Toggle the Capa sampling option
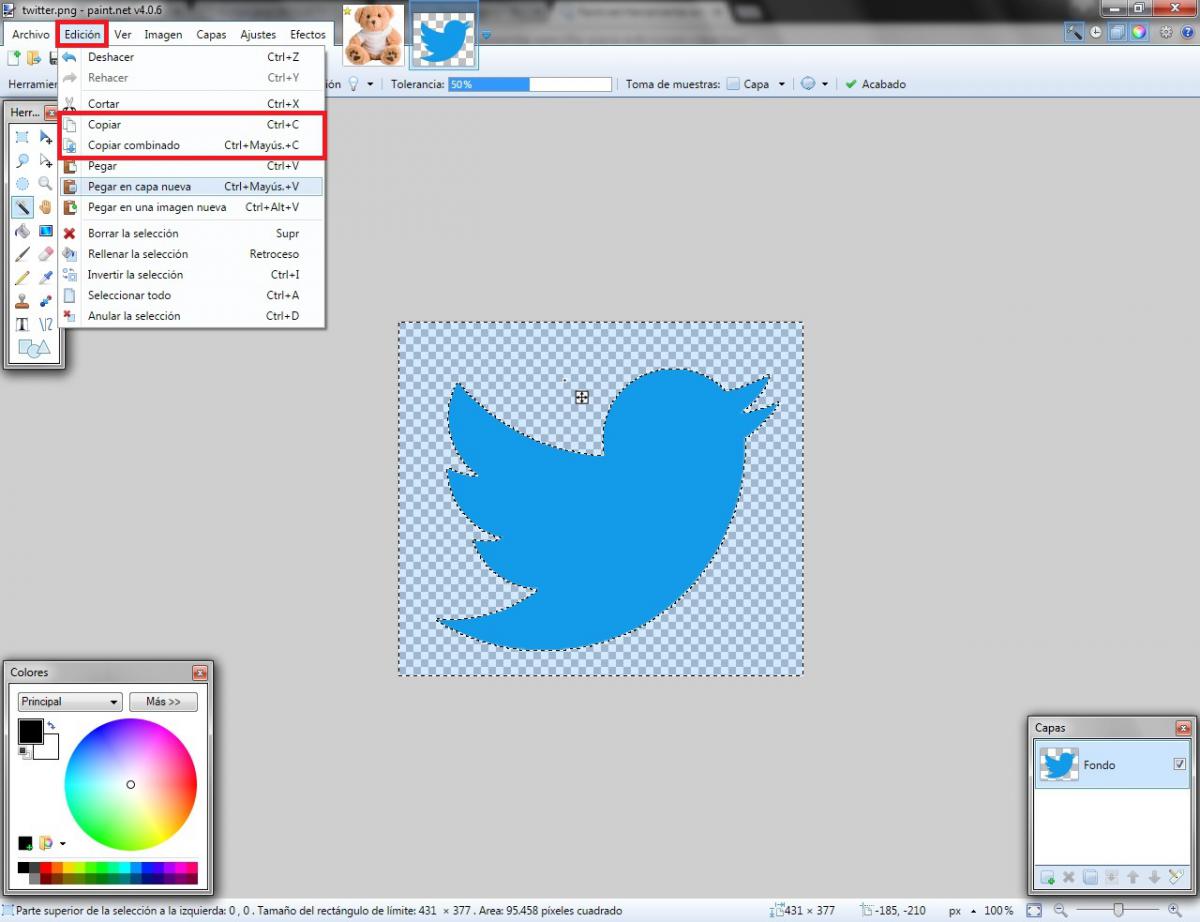The height and width of the screenshot is (922, 1200). [734, 85]
